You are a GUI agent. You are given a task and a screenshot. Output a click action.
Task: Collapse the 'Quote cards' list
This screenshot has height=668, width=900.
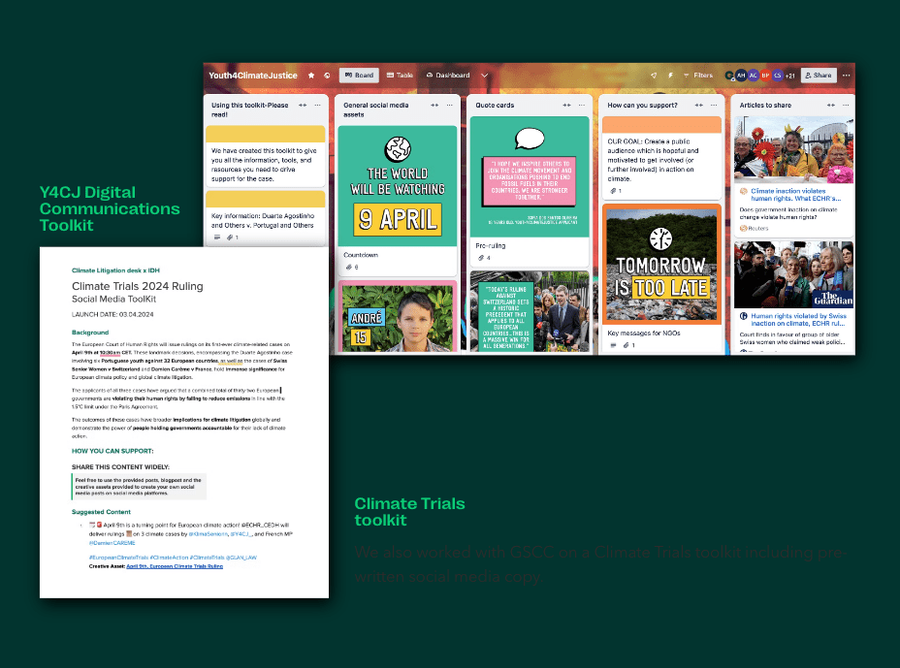coord(567,105)
